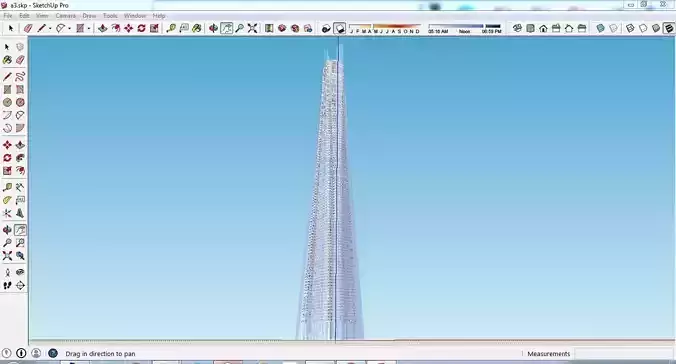Screen dimensions: 676x364
Task: Select the Eraser tool in Large Tool Set
Action: point(20,60)
